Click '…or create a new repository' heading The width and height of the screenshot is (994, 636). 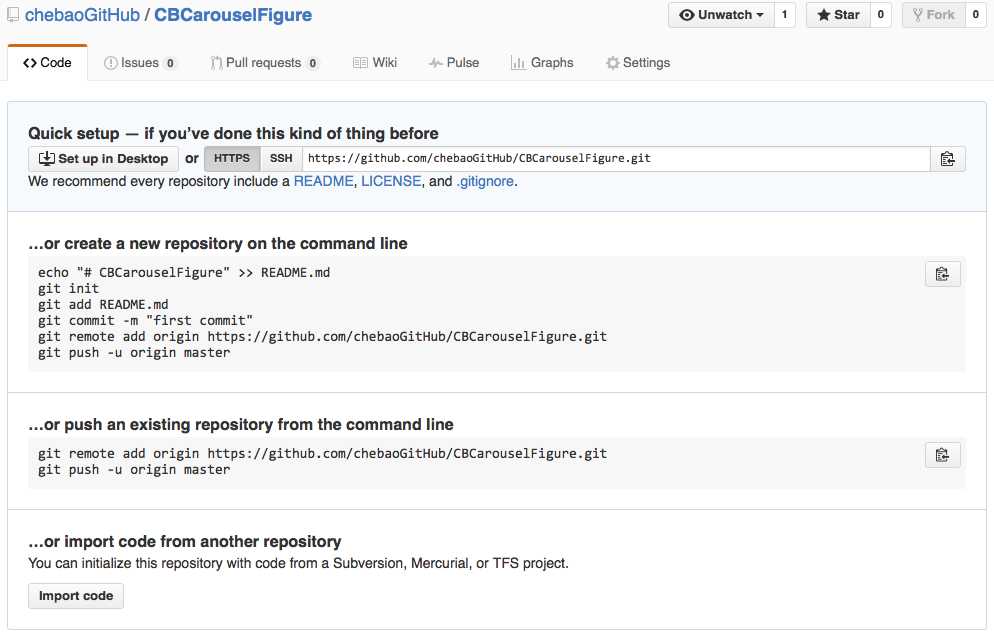[x=218, y=243]
